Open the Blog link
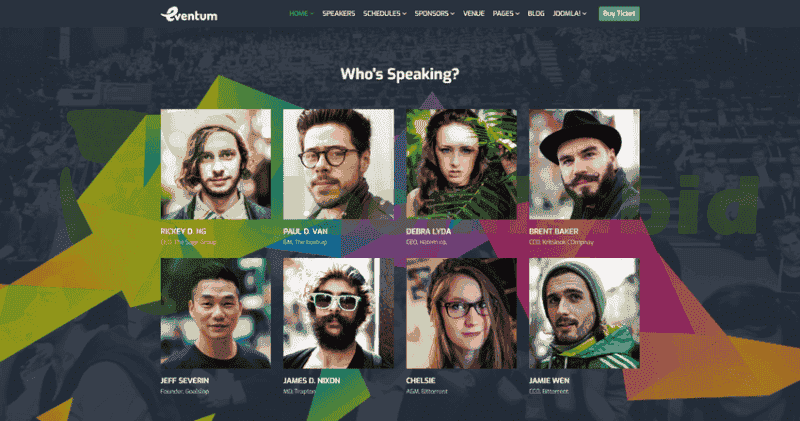The width and height of the screenshot is (800, 421). [536, 14]
